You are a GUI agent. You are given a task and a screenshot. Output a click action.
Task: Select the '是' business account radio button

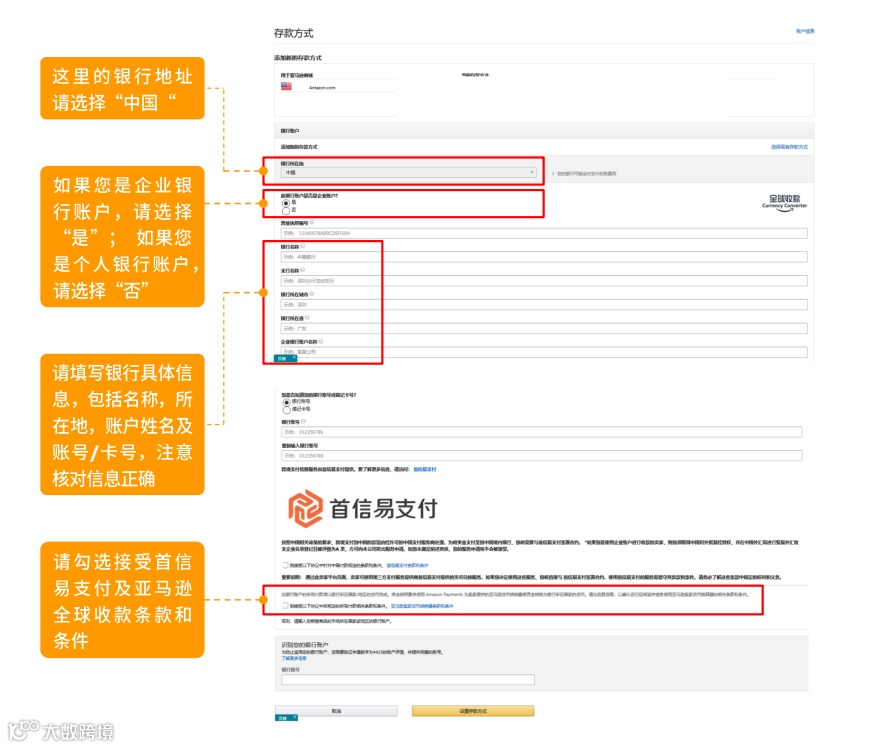pyautogui.click(x=286, y=203)
